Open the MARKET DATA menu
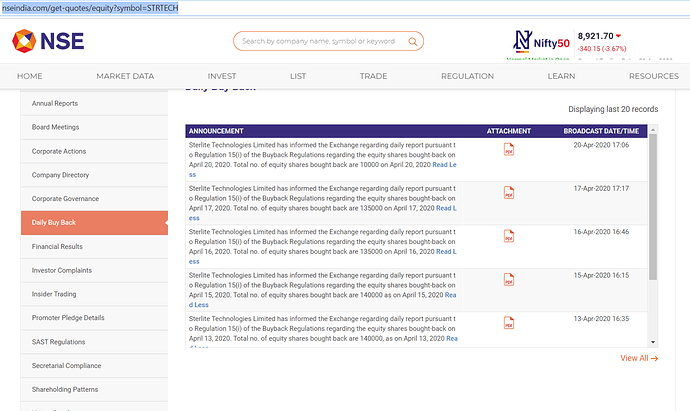690x411 pixels. pyautogui.click(x=125, y=76)
